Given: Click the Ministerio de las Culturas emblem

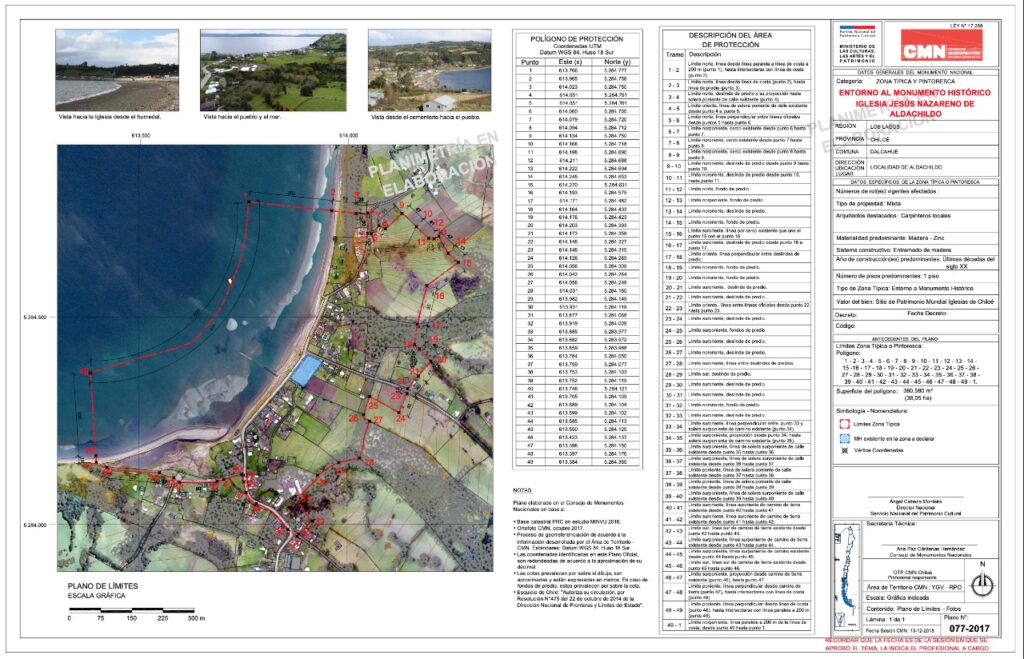Looking at the screenshot, I should coord(856,45).
